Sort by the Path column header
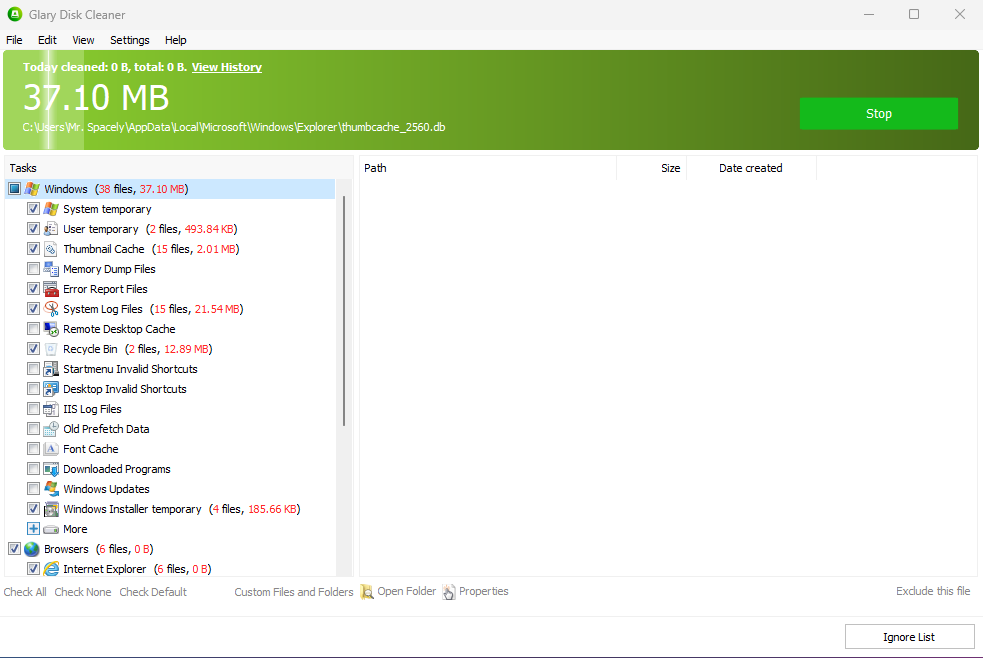This screenshot has width=983, height=658. 488,168
